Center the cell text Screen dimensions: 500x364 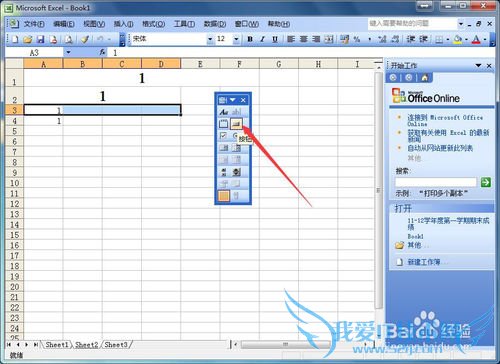303,39
